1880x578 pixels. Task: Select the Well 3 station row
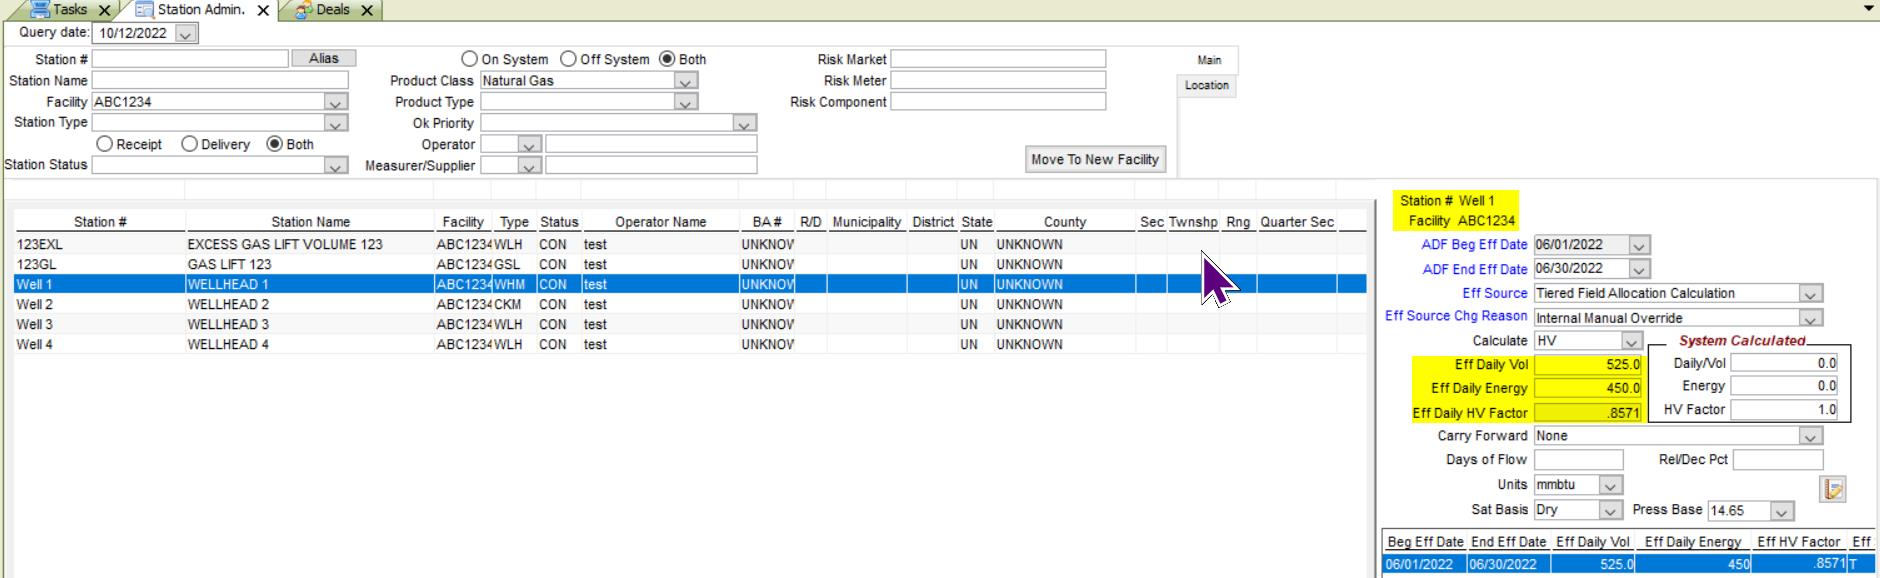pyautogui.click(x=35, y=324)
